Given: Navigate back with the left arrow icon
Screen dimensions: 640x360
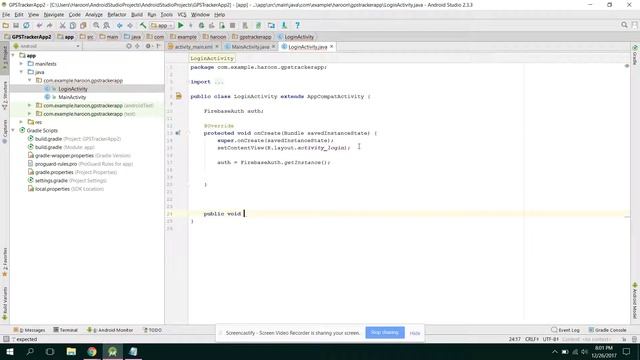Looking at the screenshot, I should pyautogui.click(x=120, y=25).
